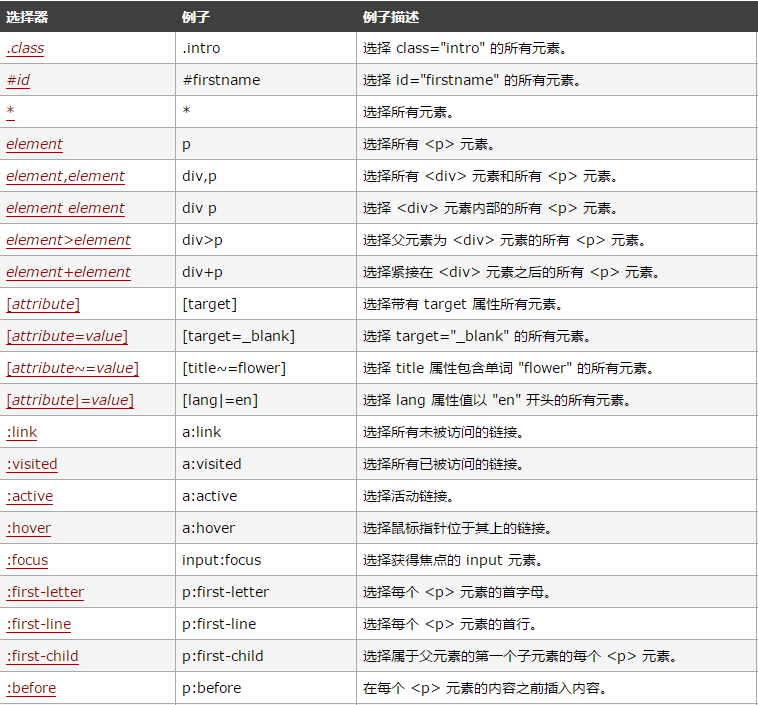758x705 pixels.
Task: Select the [target=_blank] example cell
Action: coord(266,336)
